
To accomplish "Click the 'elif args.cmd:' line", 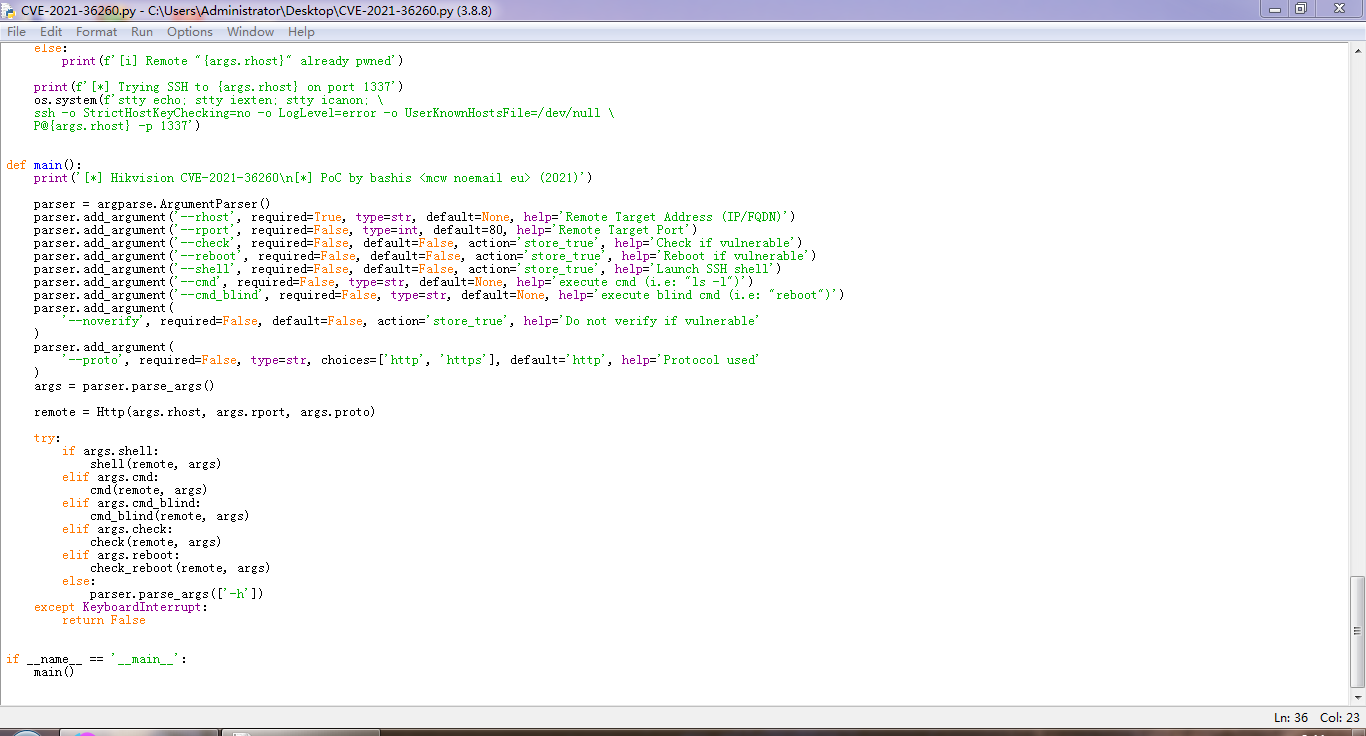I will click(x=110, y=477).
